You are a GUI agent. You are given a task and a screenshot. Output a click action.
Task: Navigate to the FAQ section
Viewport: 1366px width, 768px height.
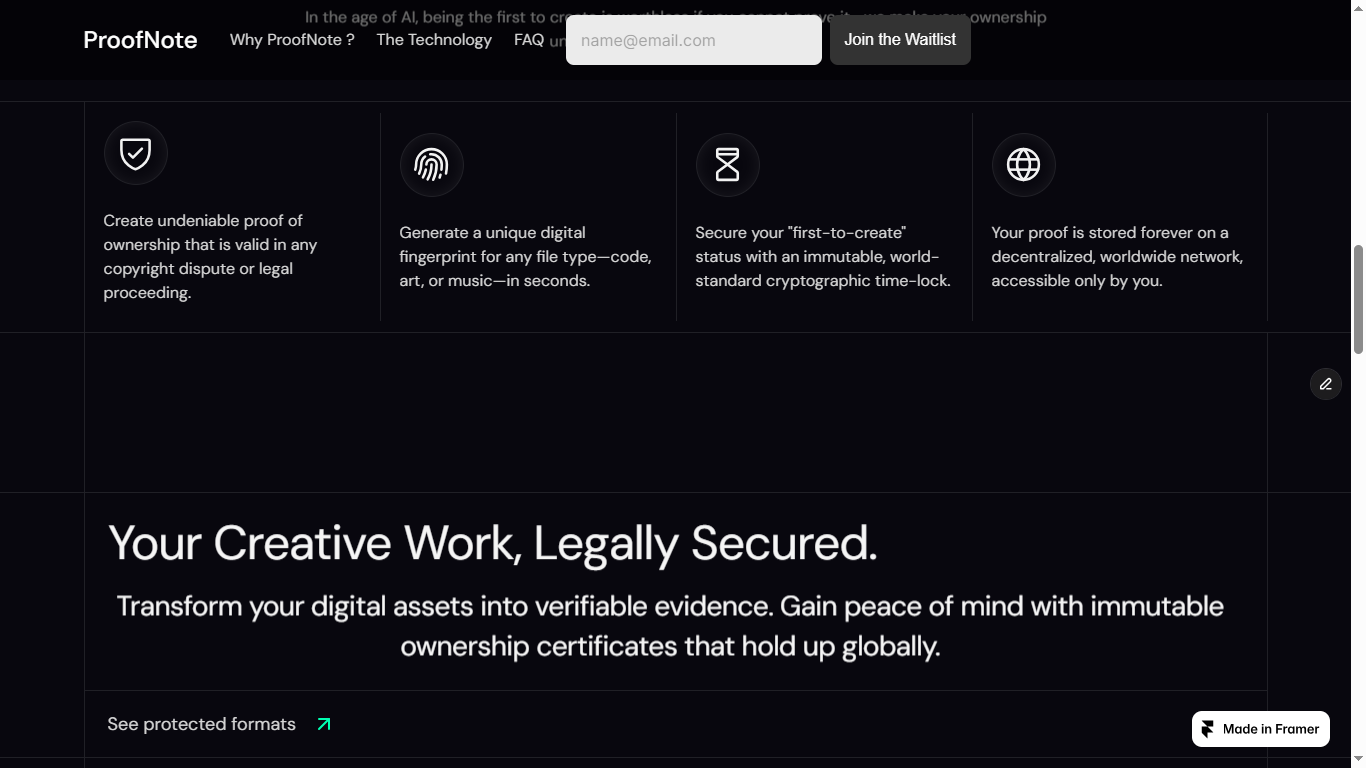click(x=529, y=40)
